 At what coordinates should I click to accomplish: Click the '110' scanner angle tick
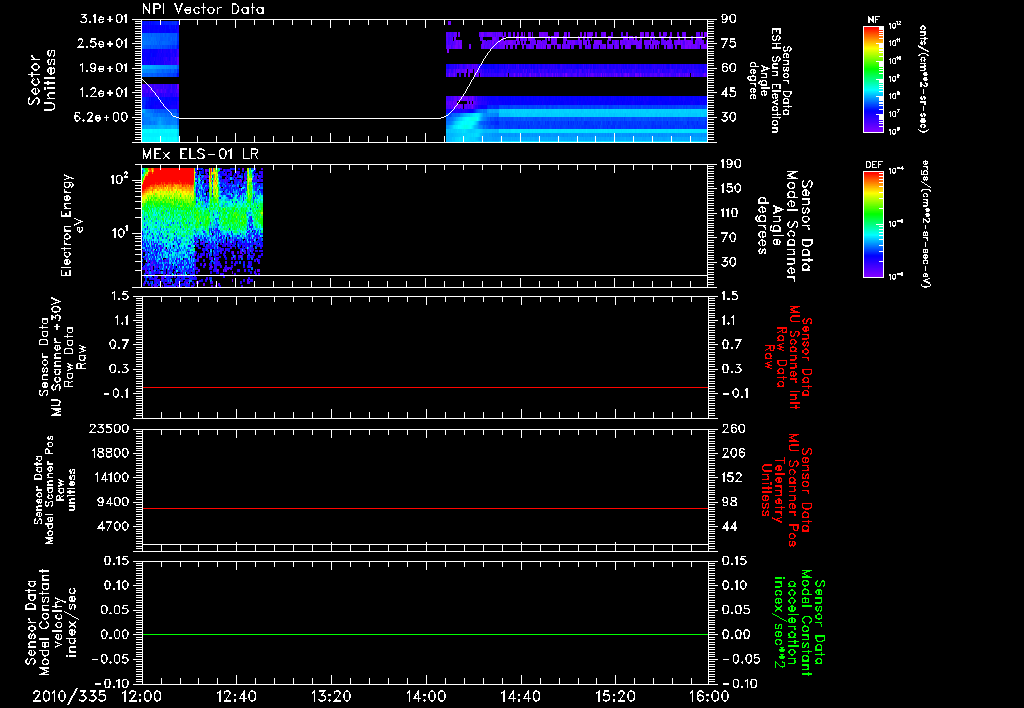731,213
